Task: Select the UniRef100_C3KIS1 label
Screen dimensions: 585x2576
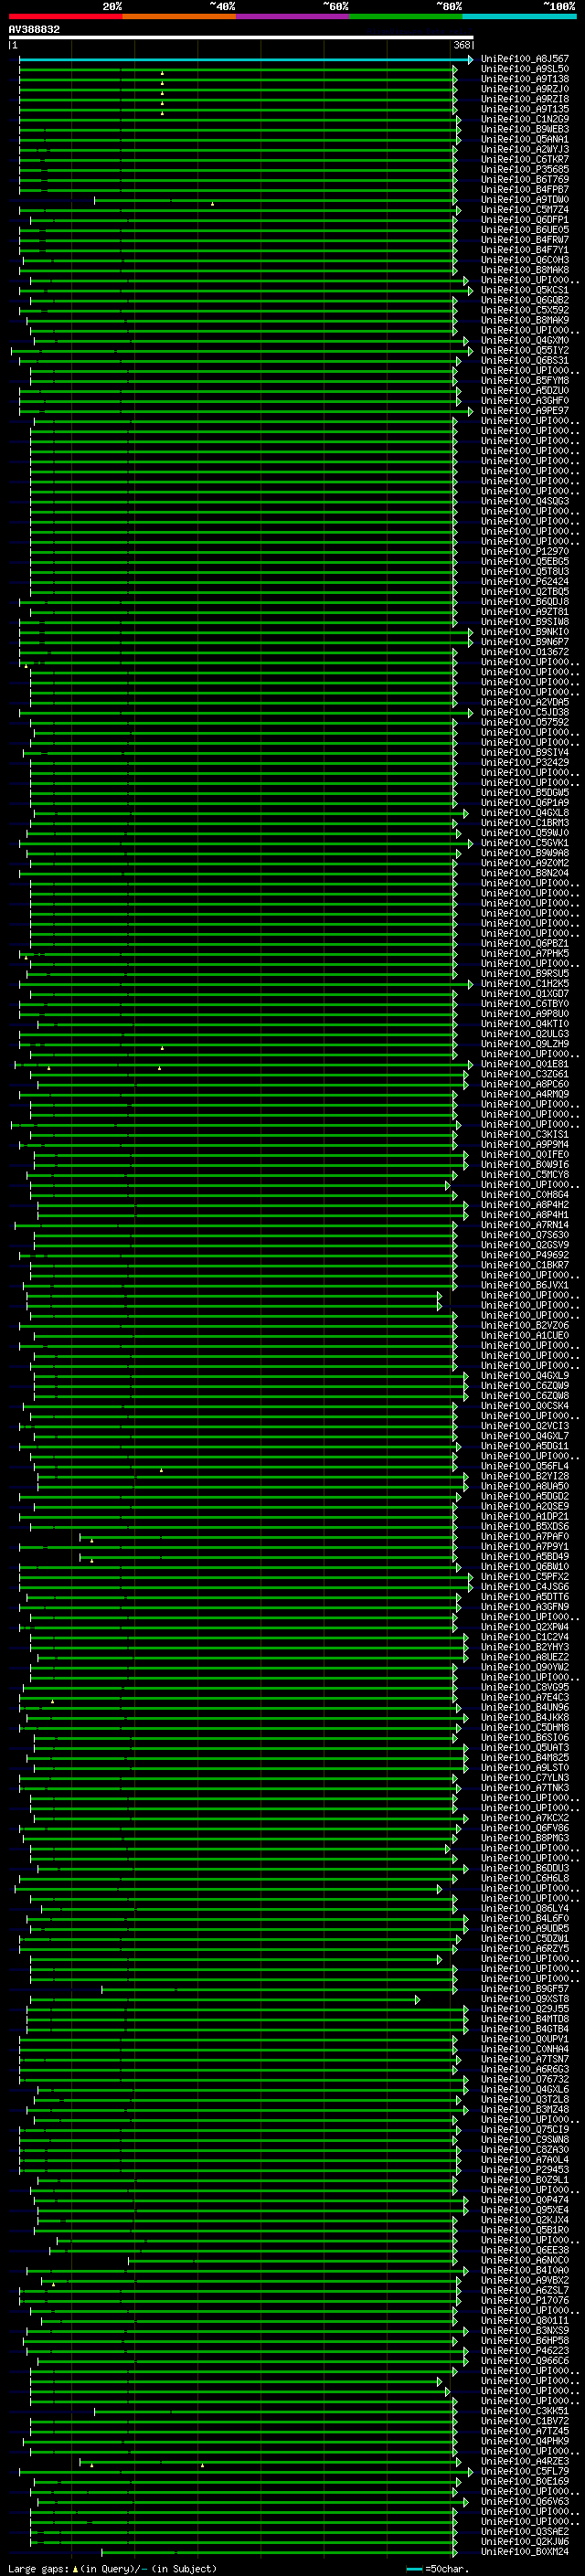Action: tap(525, 1135)
